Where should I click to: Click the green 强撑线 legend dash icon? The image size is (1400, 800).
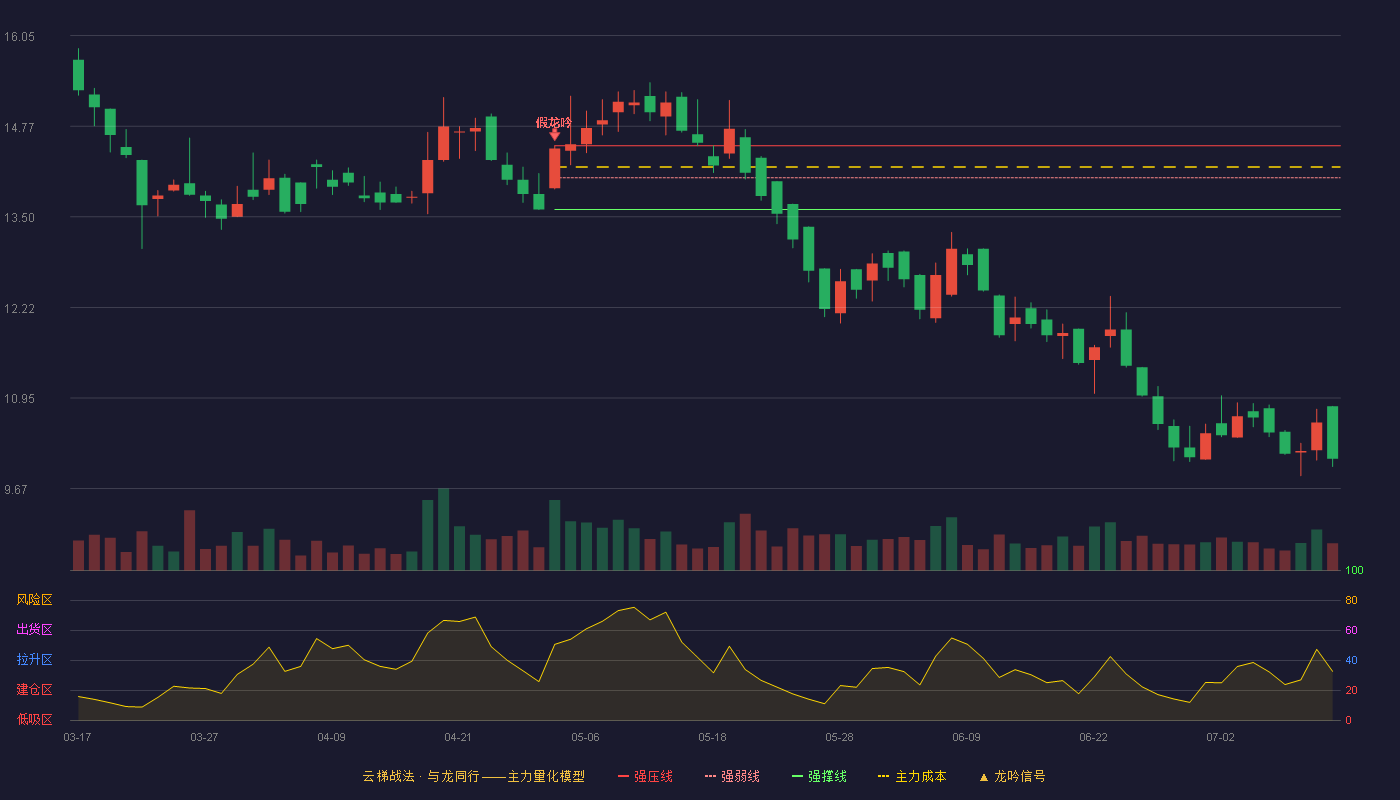point(797,776)
